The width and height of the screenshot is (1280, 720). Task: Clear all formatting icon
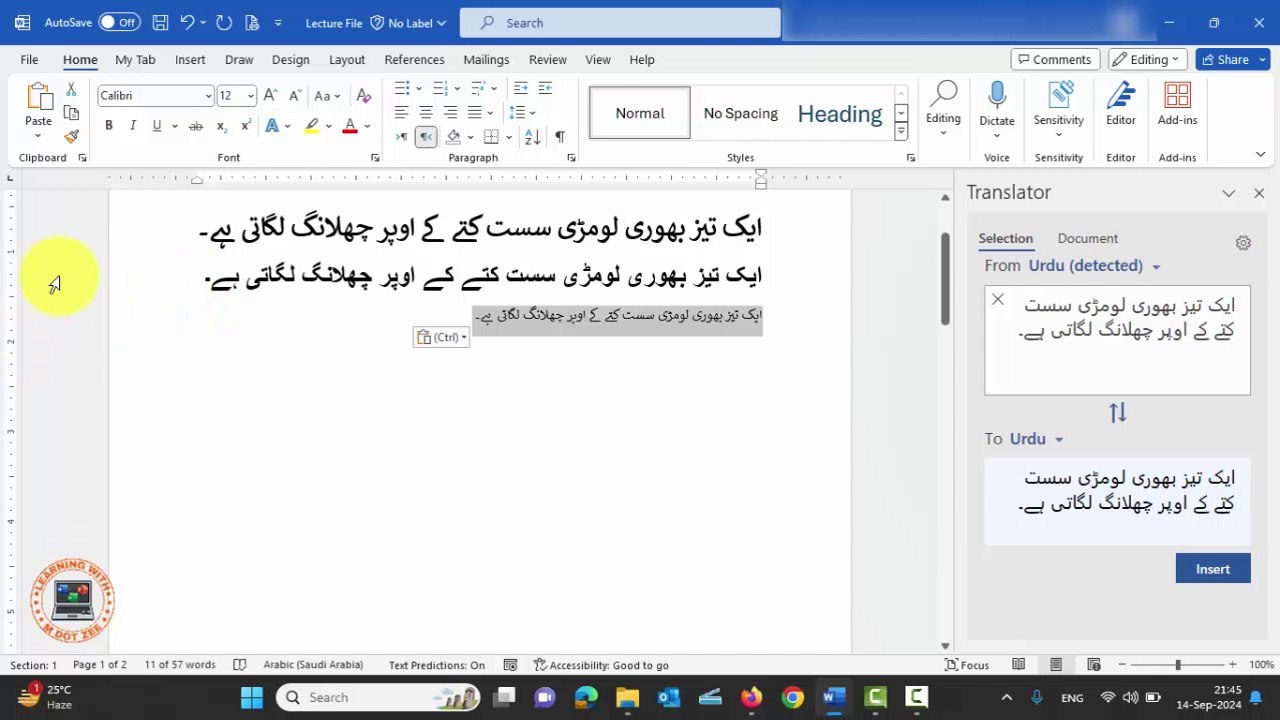(363, 95)
